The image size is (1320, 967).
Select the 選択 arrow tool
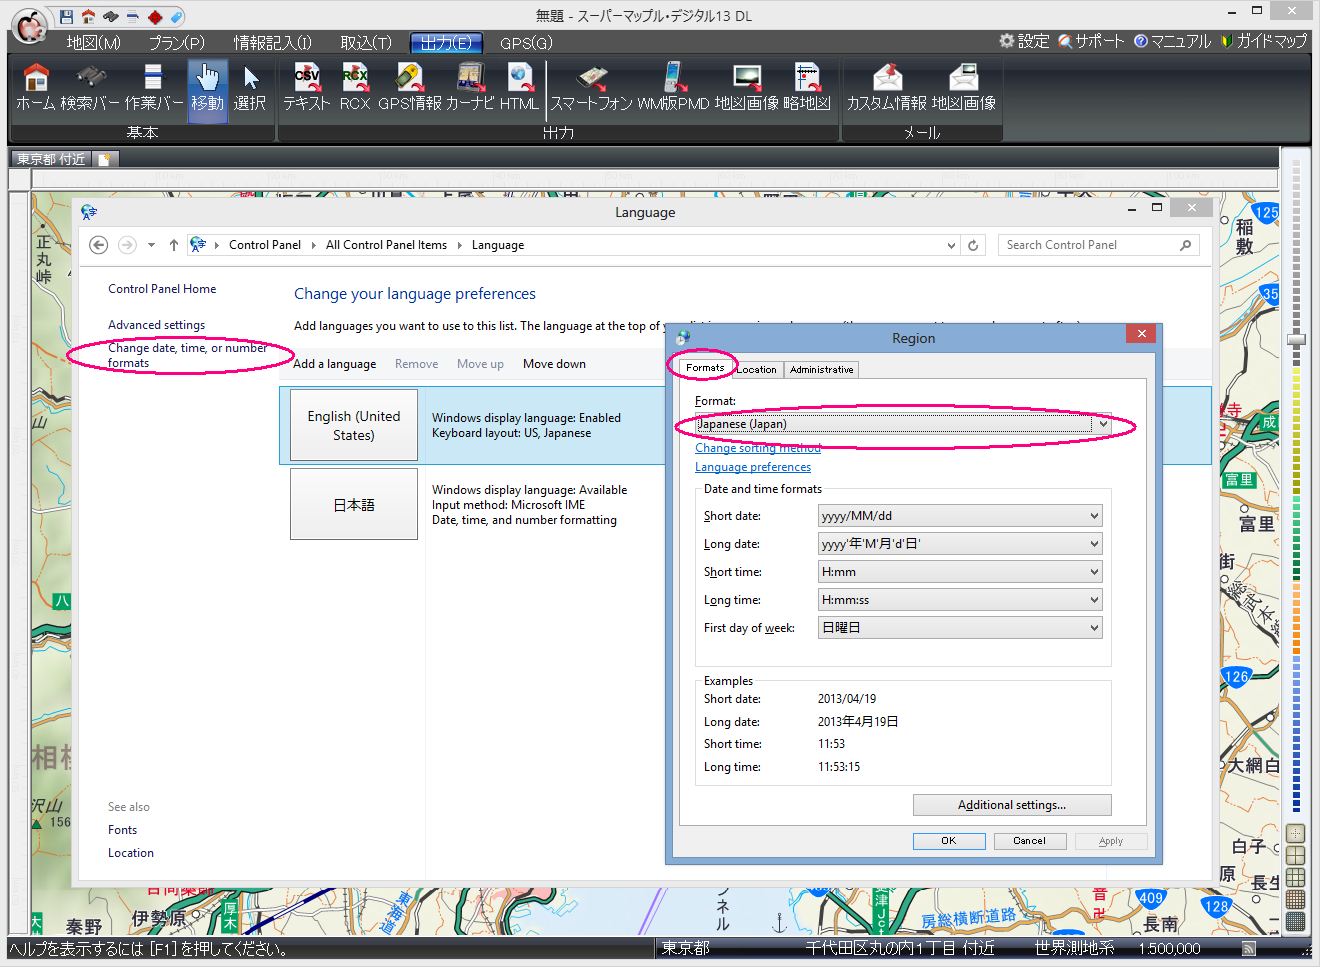point(250,87)
